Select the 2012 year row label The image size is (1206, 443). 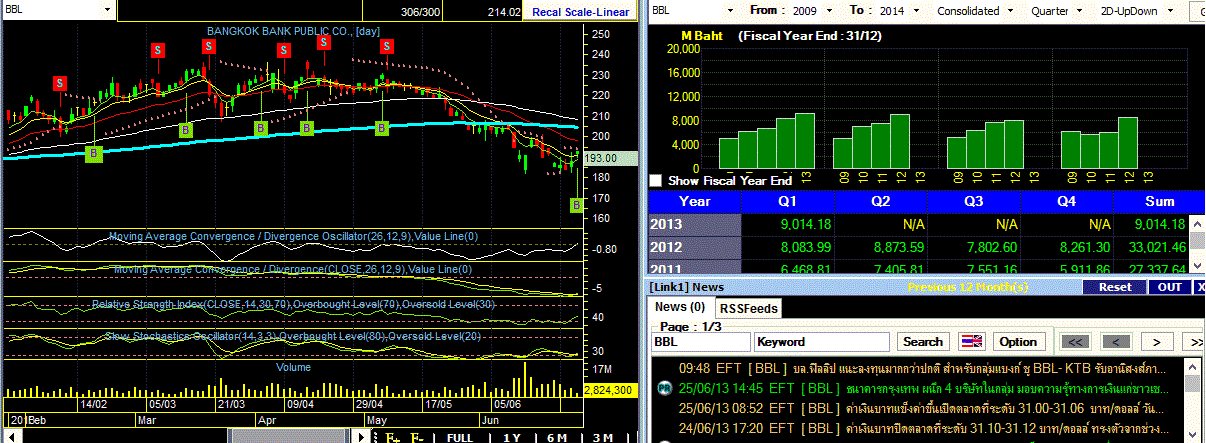point(695,247)
